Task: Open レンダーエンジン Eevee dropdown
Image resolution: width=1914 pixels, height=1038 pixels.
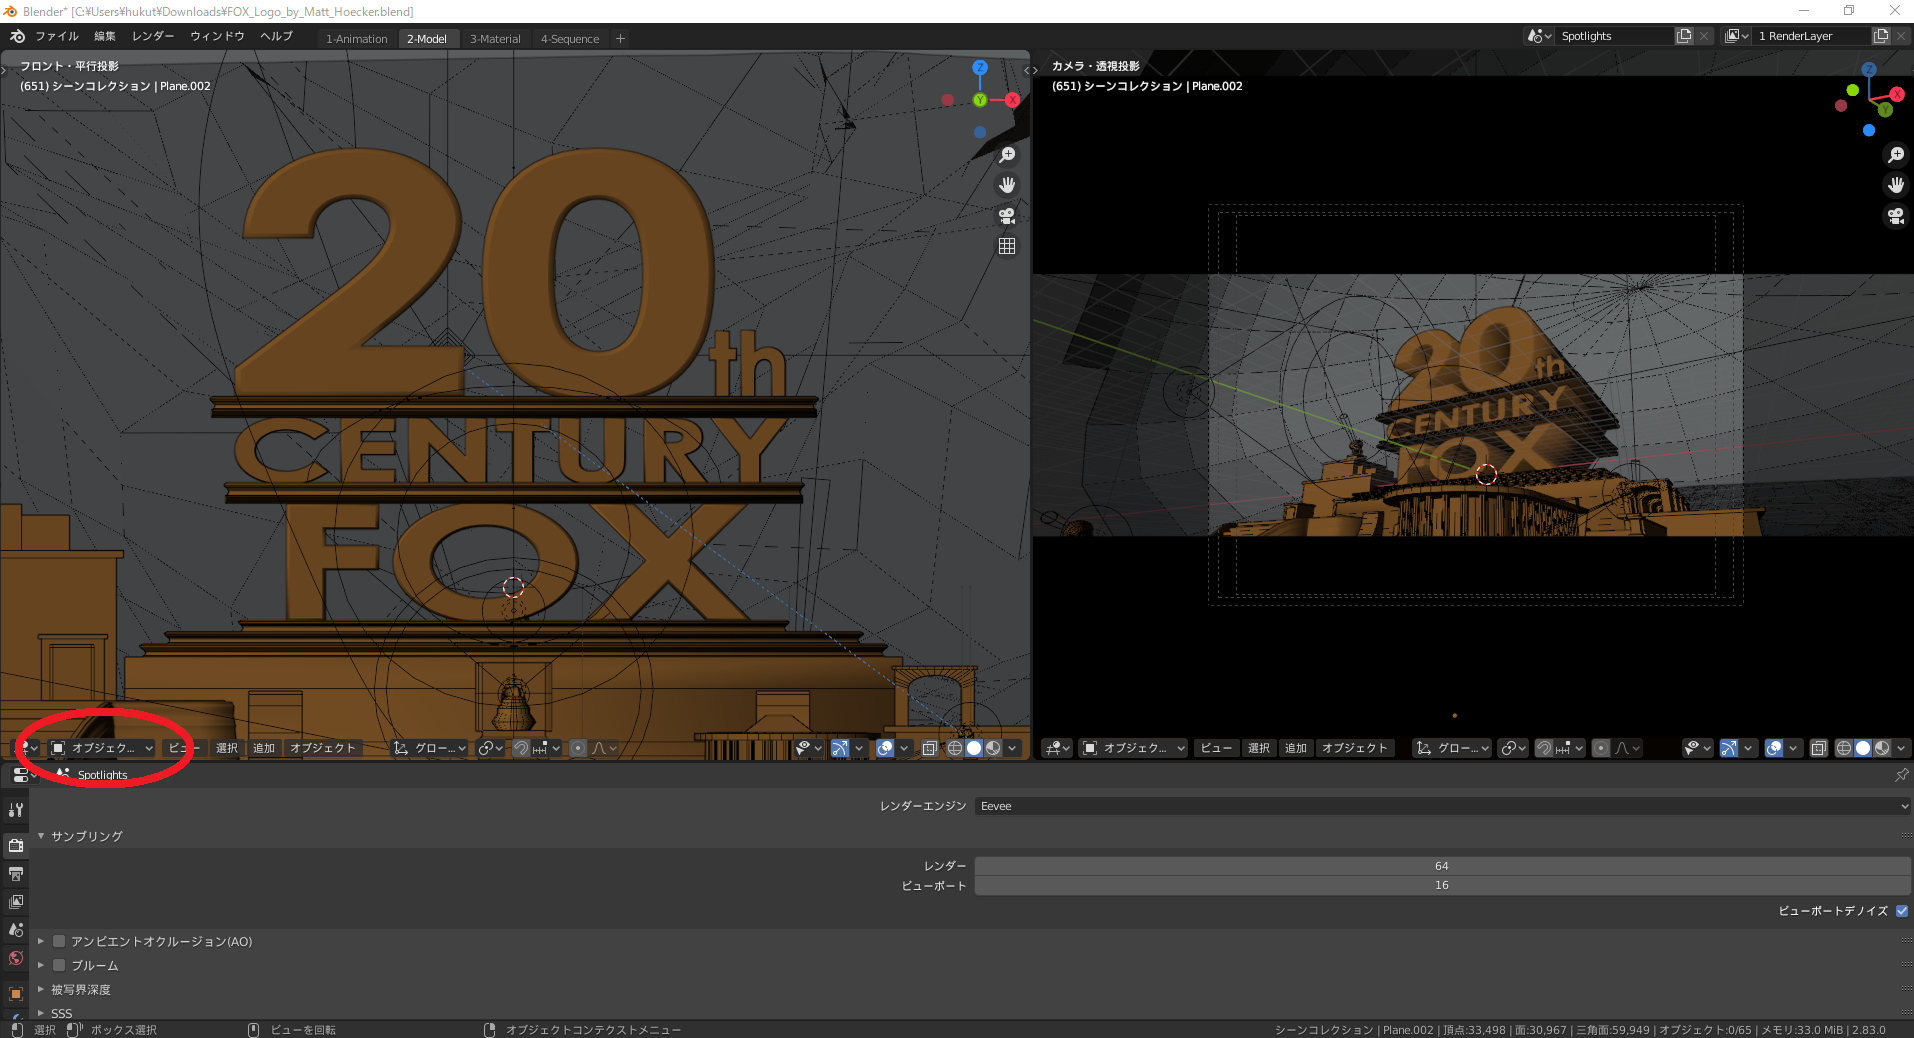Action: [x=1443, y=806]
